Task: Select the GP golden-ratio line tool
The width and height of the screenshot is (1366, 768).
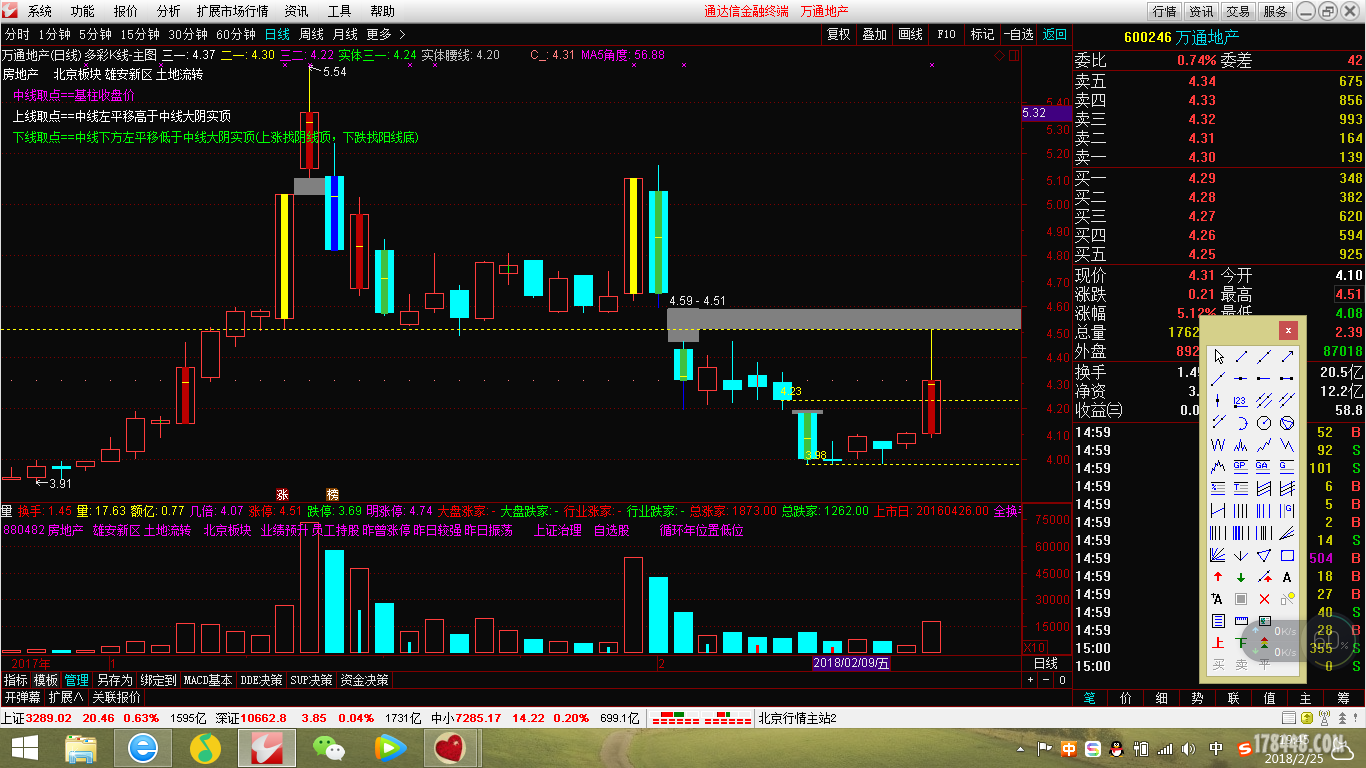Action: point(1241,466)
